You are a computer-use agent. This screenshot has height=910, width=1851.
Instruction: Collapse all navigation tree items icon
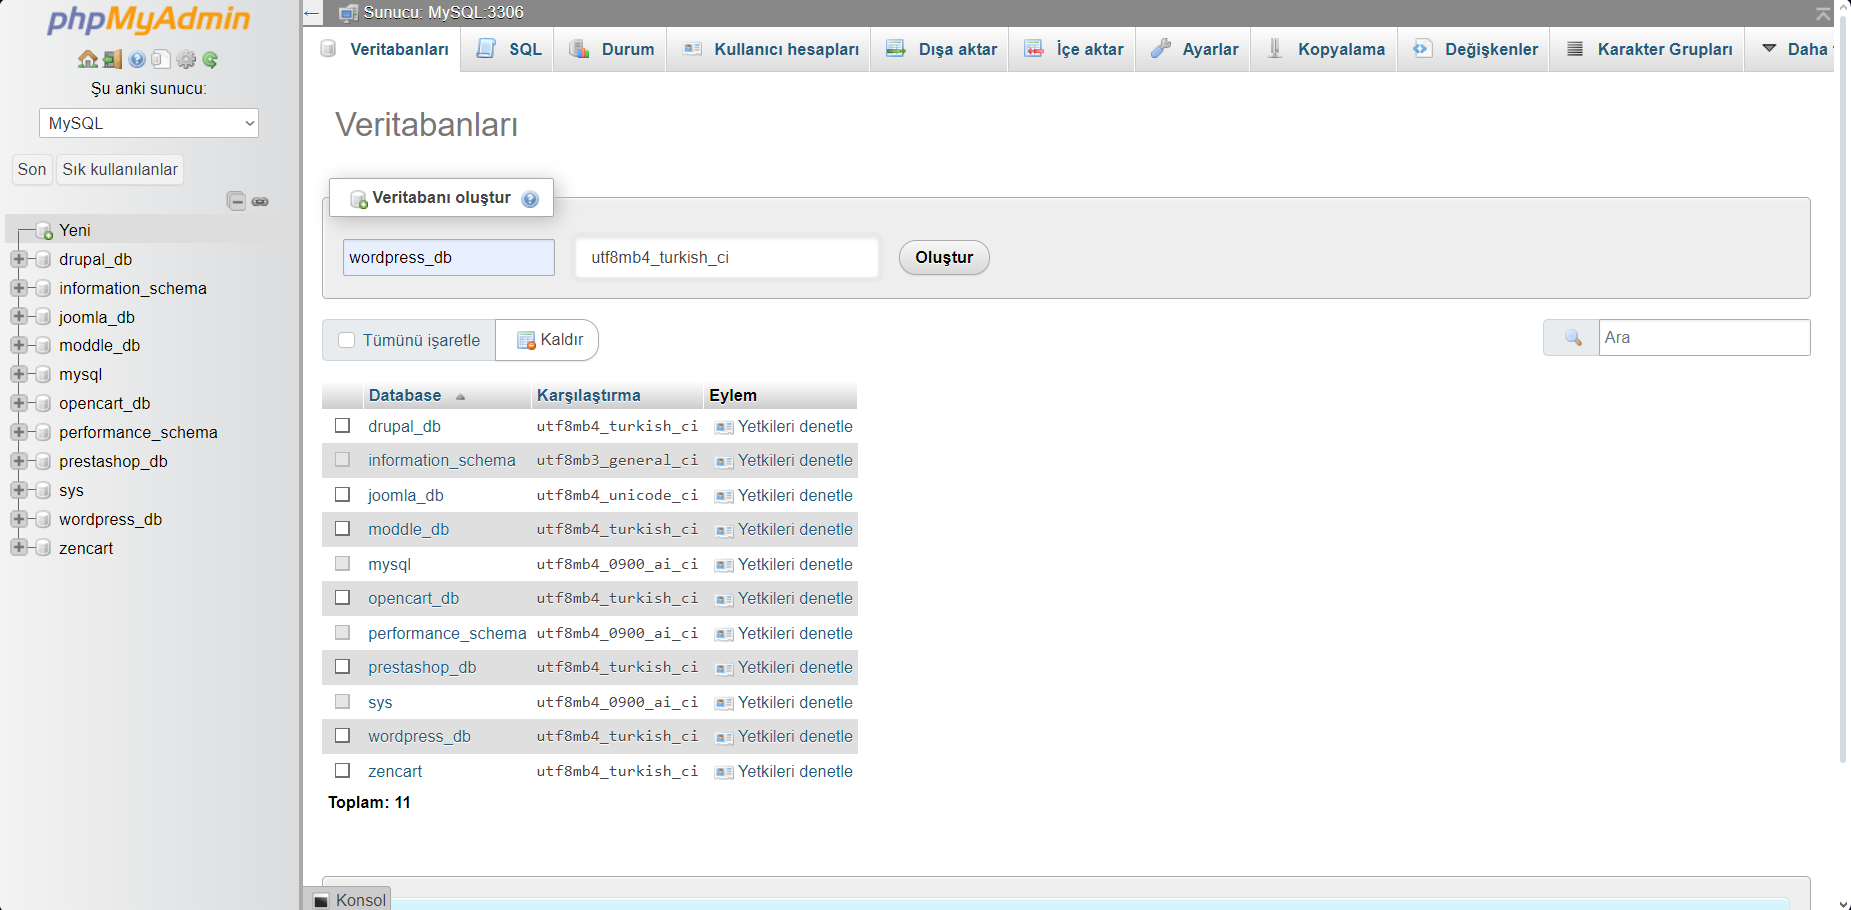pos(236,201)
